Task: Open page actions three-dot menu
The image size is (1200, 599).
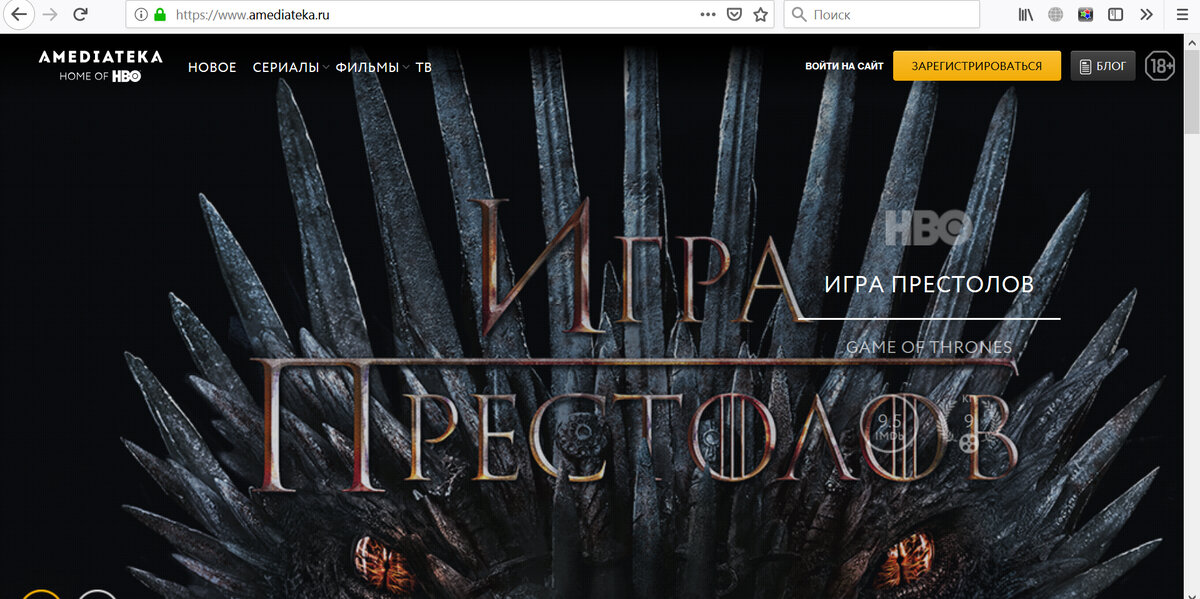Action: pos(708,15)
